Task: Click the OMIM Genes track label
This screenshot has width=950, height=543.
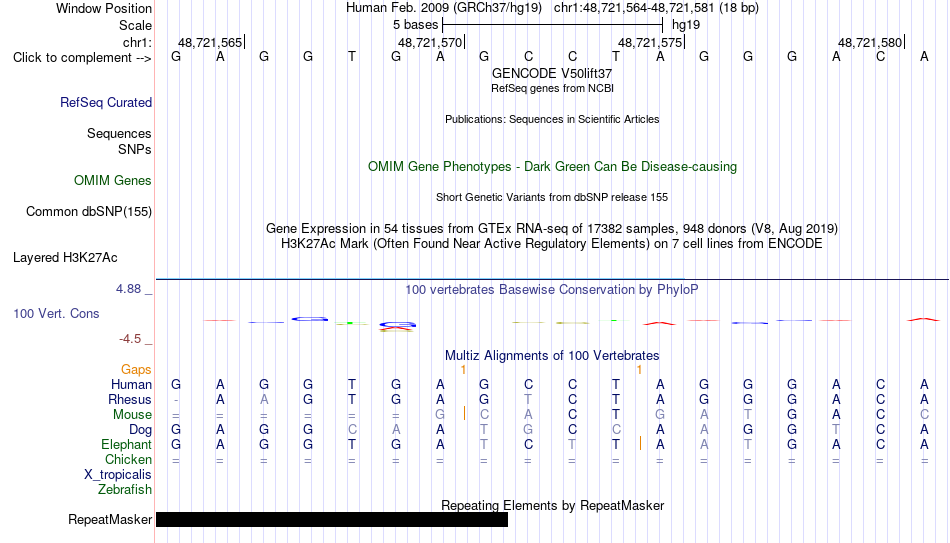Action: coord(113,181)
